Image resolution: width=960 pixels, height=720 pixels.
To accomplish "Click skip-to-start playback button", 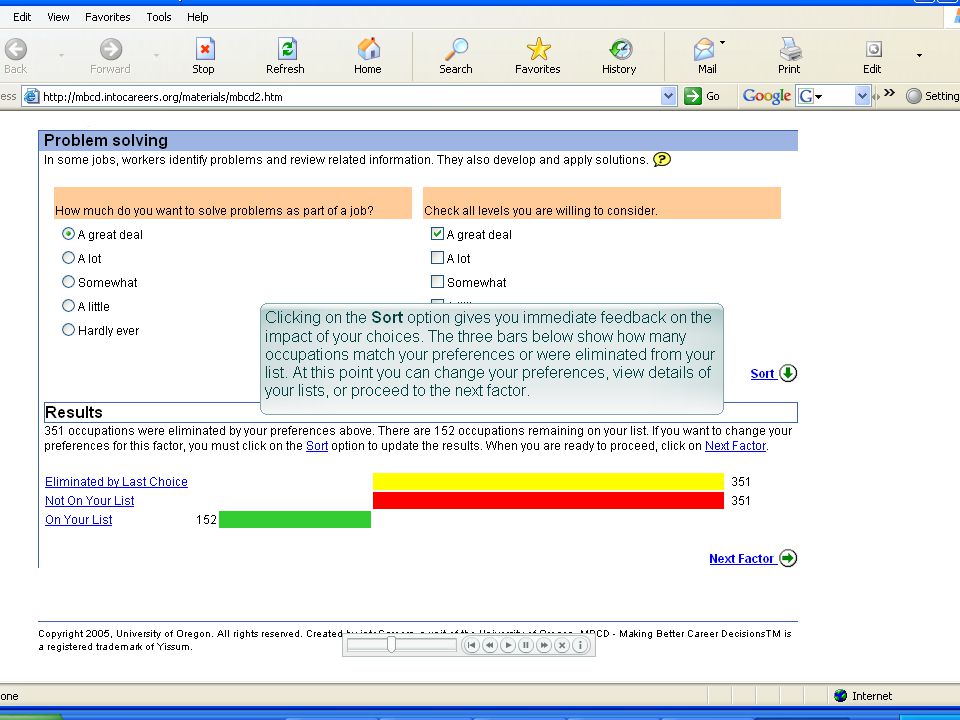I will (x=471, y=645).
